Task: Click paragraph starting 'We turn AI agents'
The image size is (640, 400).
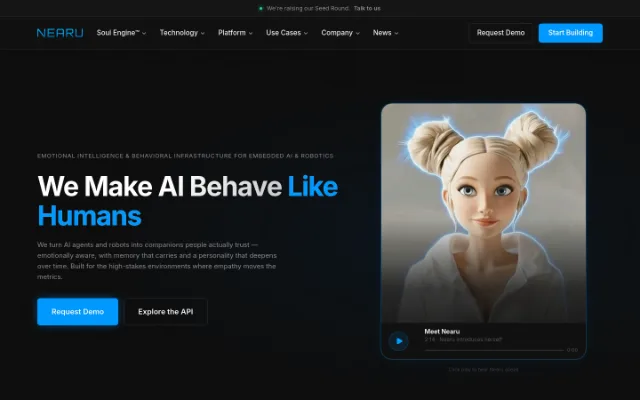Action: click(x=157, y=260)
